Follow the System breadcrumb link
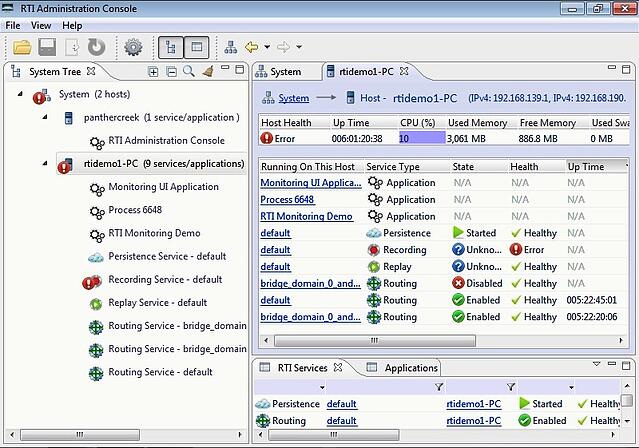Viewport: 639px width, 448px height. point(293,98)
